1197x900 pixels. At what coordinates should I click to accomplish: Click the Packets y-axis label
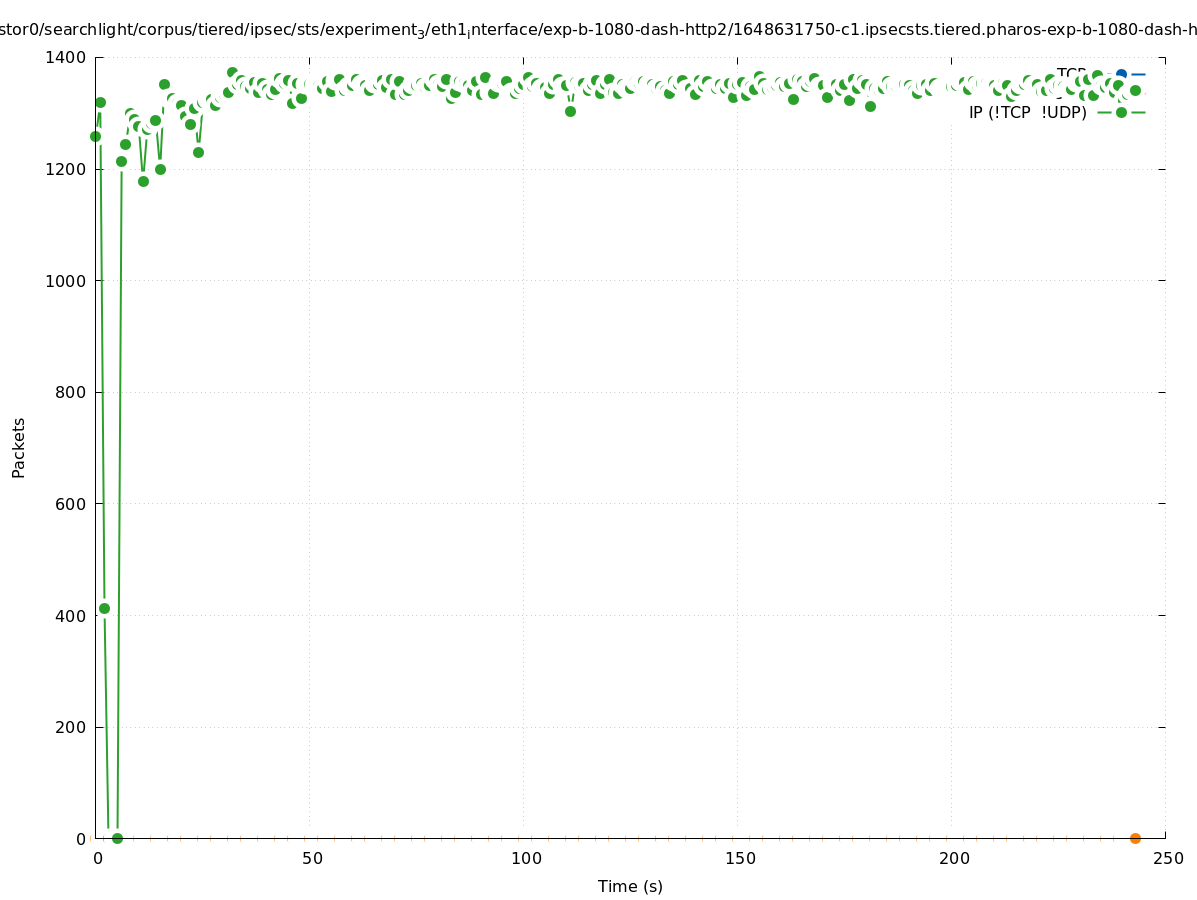(19, 447)
